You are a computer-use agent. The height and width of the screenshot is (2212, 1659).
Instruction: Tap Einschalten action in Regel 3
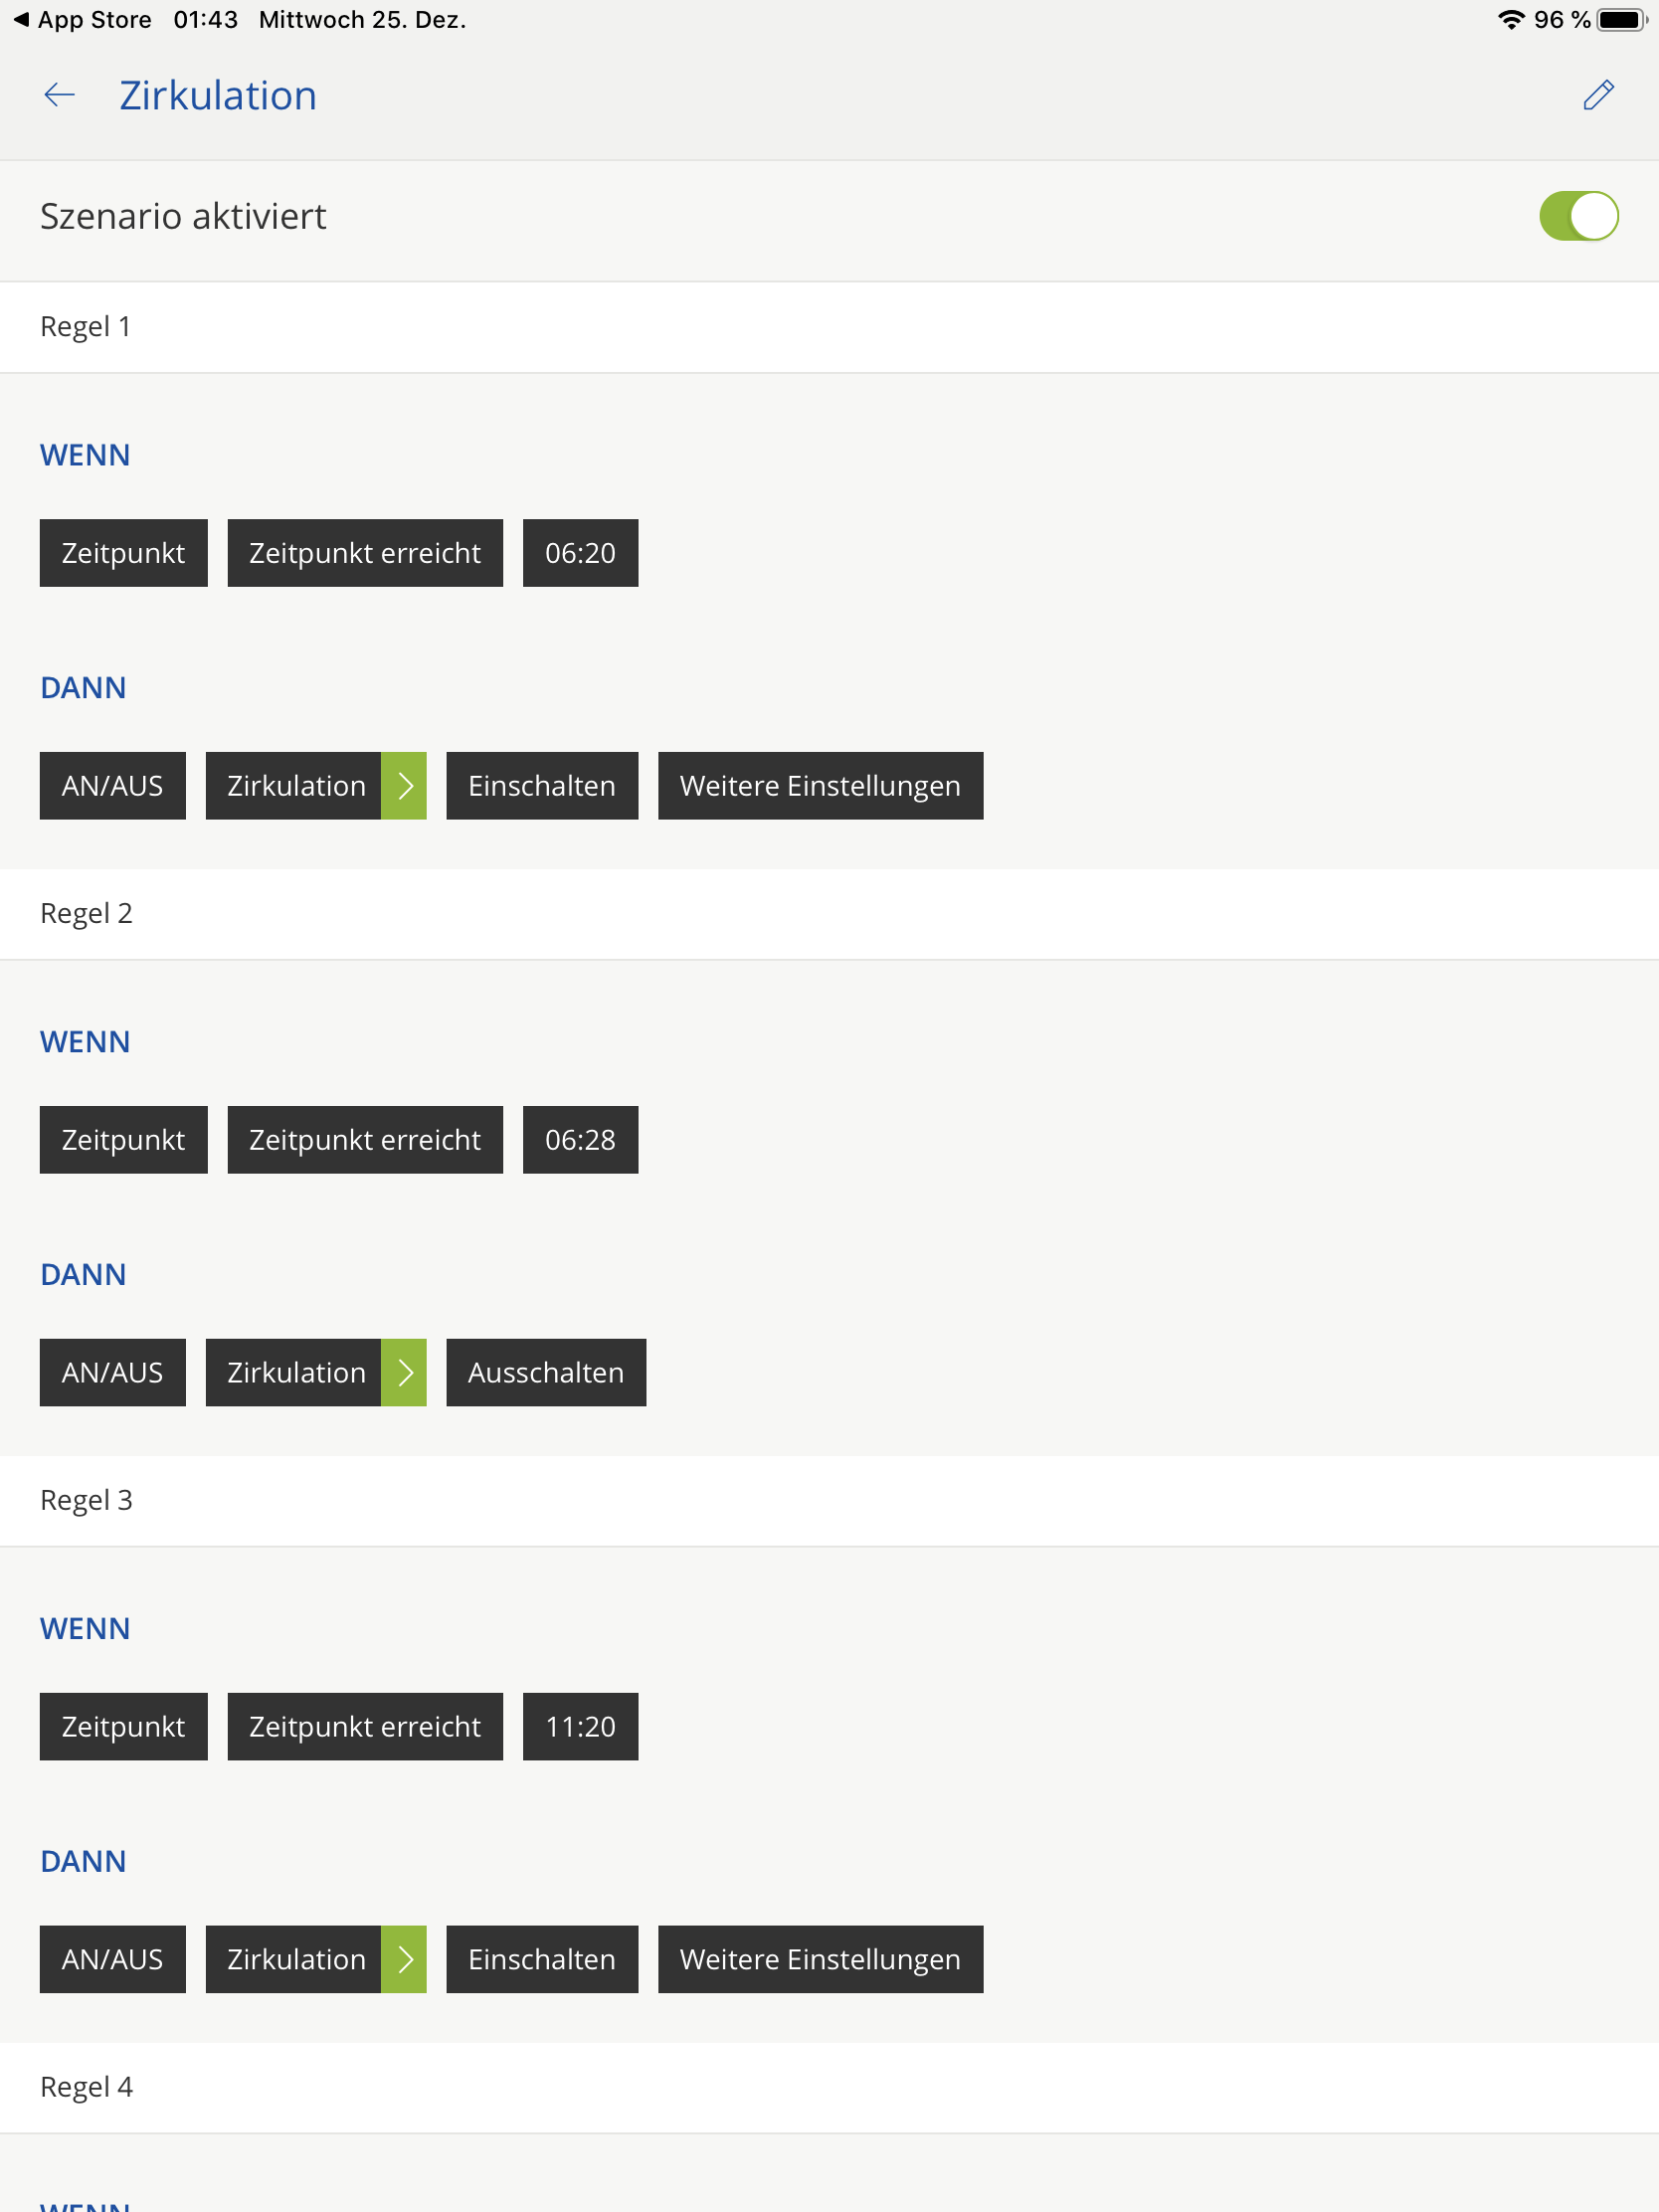[x=542, y=1959]
